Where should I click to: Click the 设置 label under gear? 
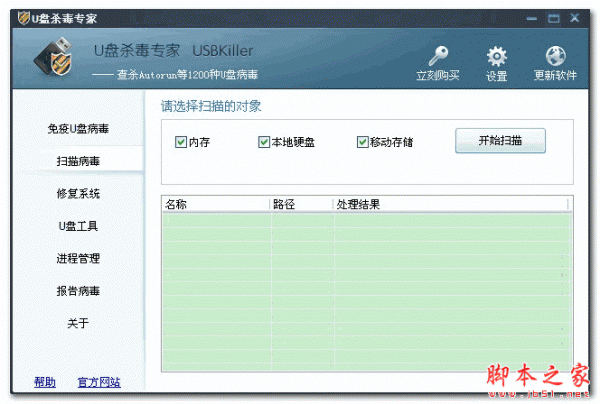496,76
